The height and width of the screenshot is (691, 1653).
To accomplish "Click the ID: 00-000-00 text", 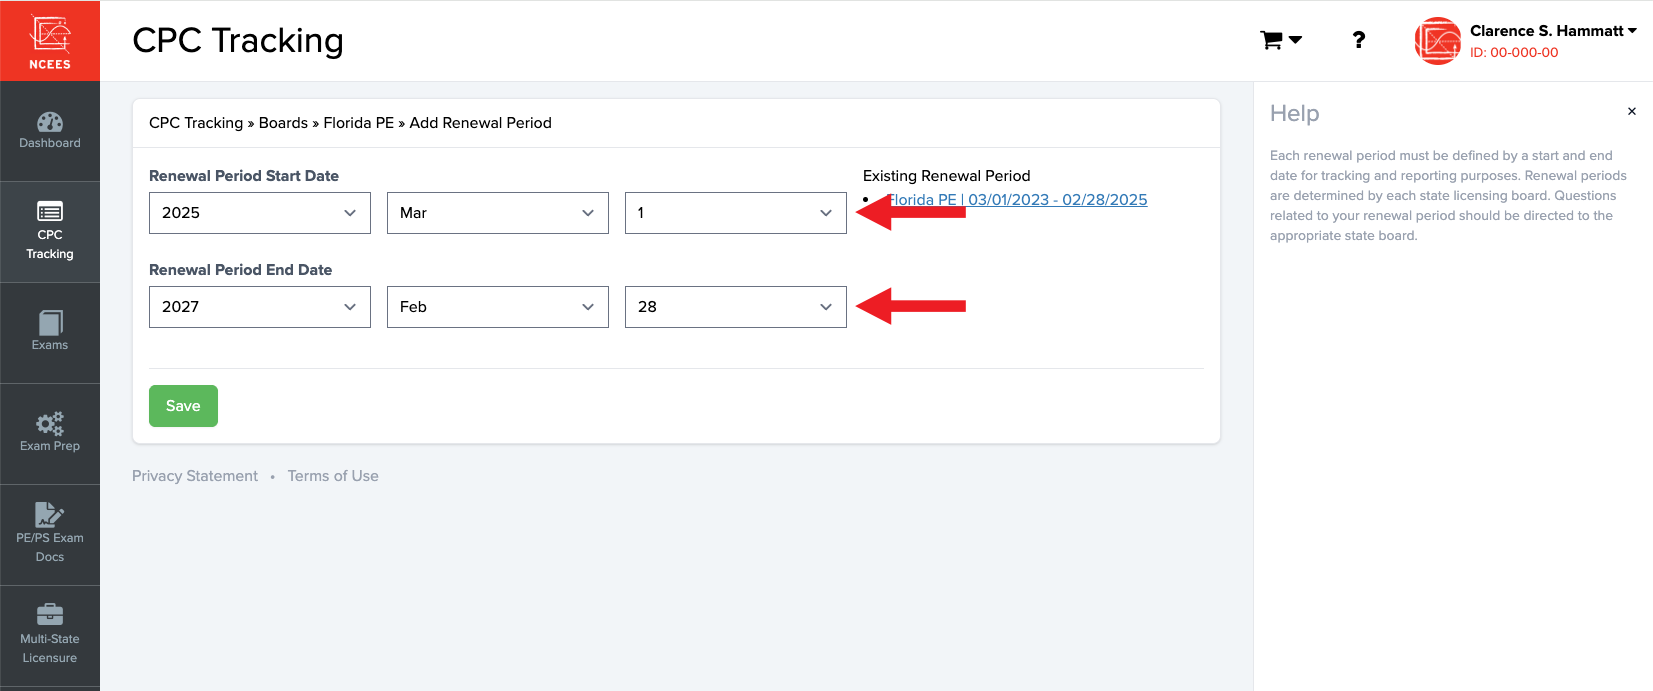I will (1514, 53).
